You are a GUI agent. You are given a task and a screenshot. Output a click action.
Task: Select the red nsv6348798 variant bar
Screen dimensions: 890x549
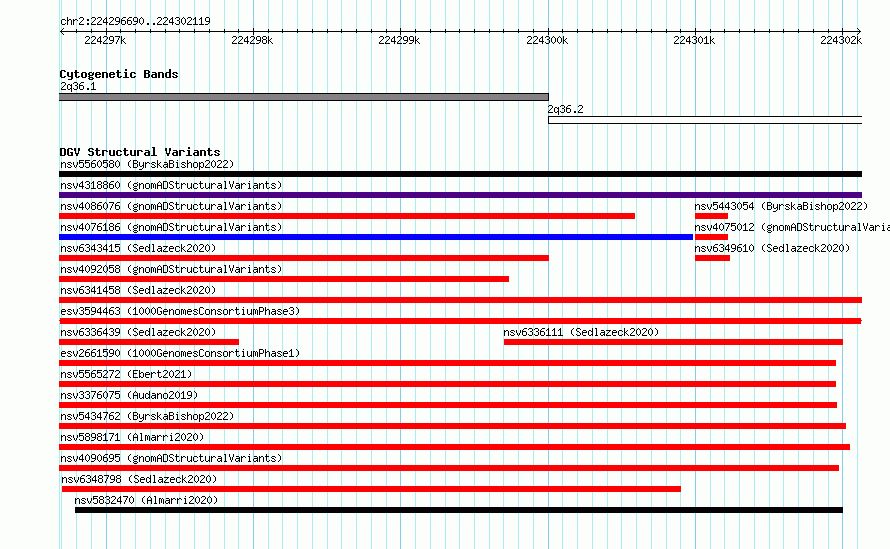pyautogui.click(x=371, y=489)
